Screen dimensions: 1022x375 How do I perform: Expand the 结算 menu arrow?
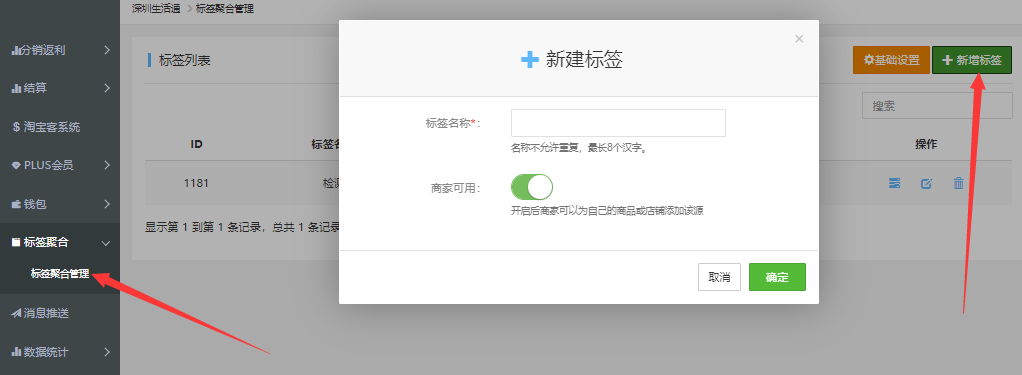[107, 88]
